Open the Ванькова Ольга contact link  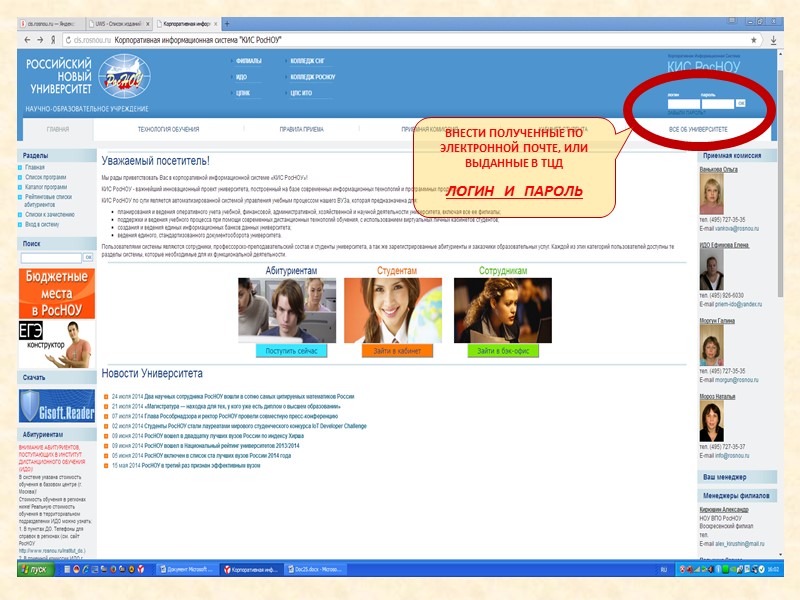pos(718,169)
